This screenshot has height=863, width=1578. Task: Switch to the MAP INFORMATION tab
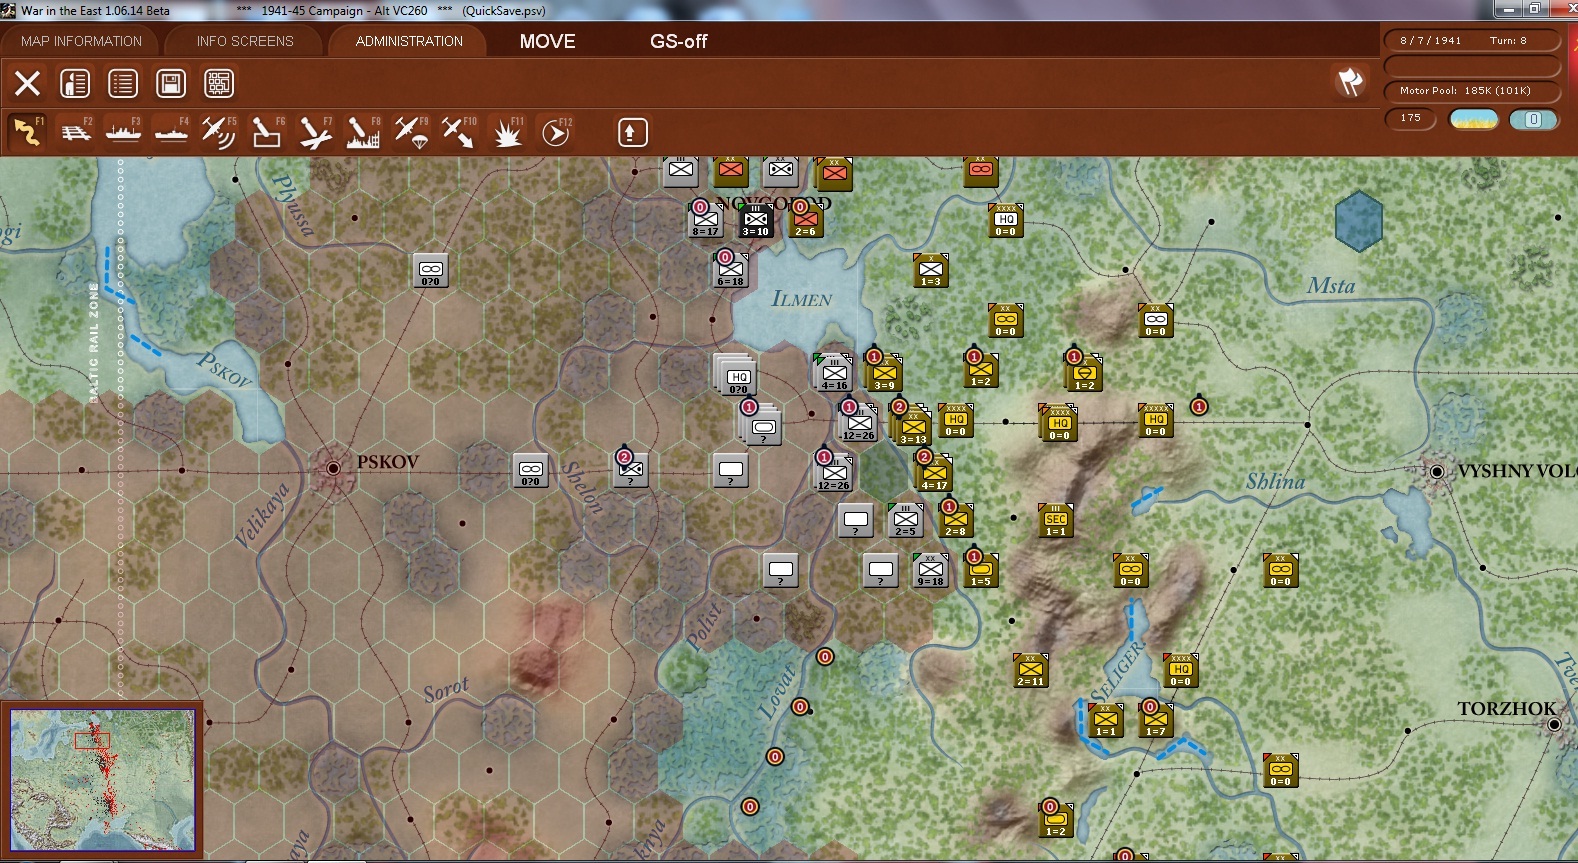81,41
